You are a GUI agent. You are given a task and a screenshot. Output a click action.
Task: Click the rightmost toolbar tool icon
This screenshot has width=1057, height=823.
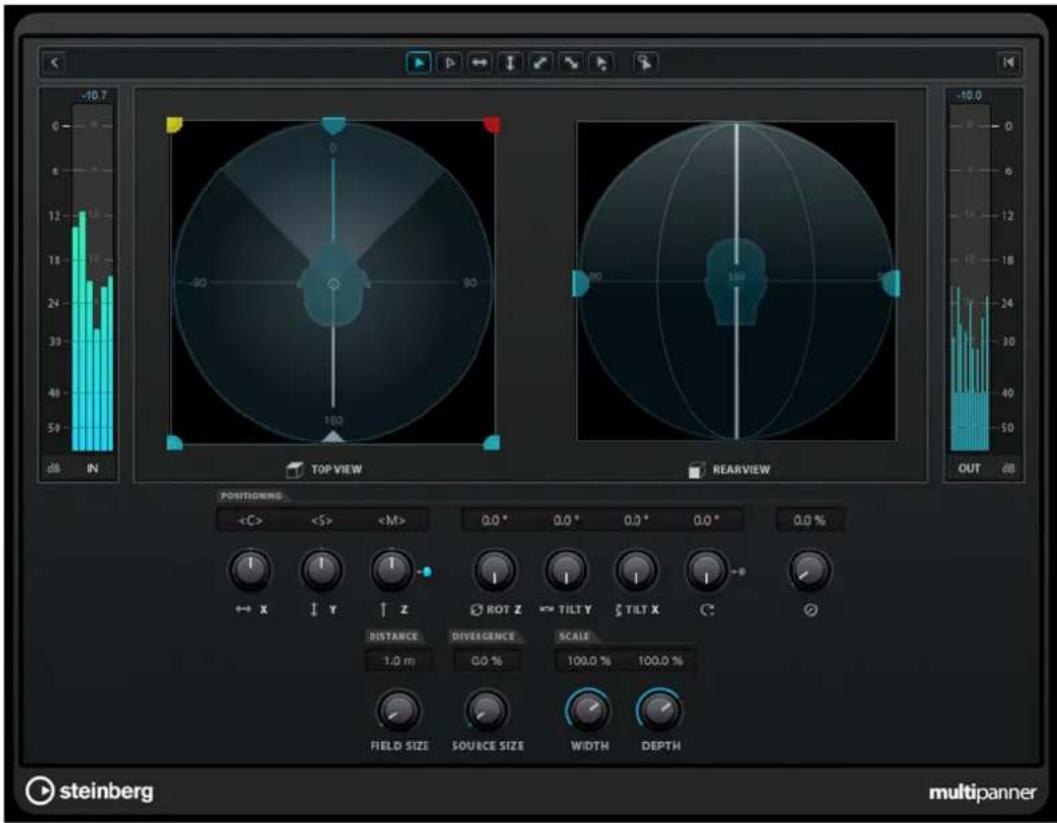pos(645,63)
